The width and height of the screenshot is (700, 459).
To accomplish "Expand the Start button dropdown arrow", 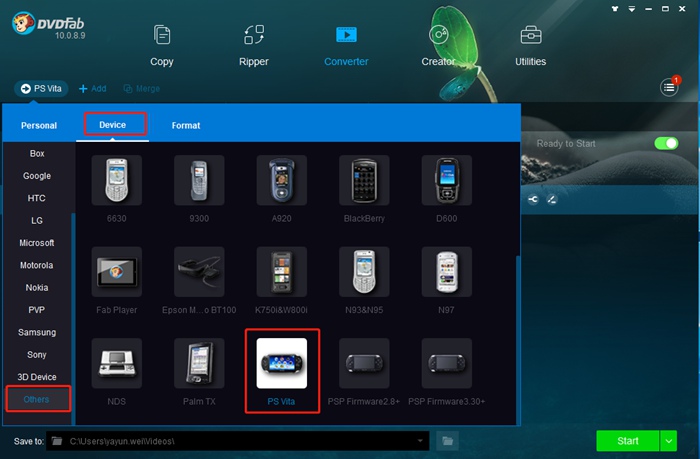I will coord(668,441).
